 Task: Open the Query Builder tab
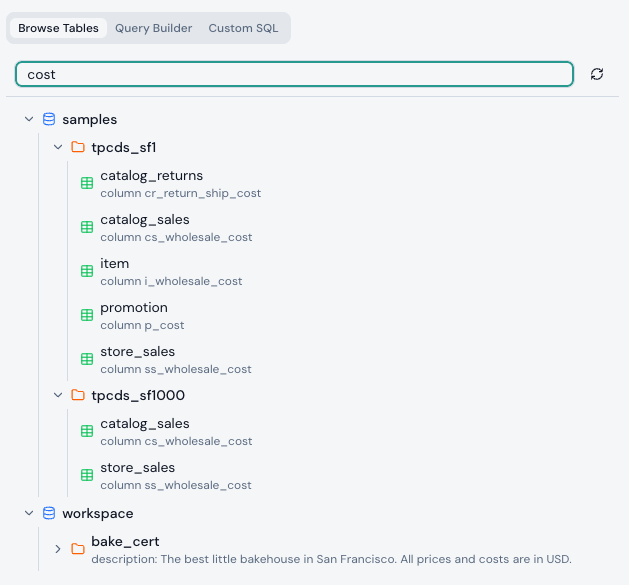[x=154, y=28]
